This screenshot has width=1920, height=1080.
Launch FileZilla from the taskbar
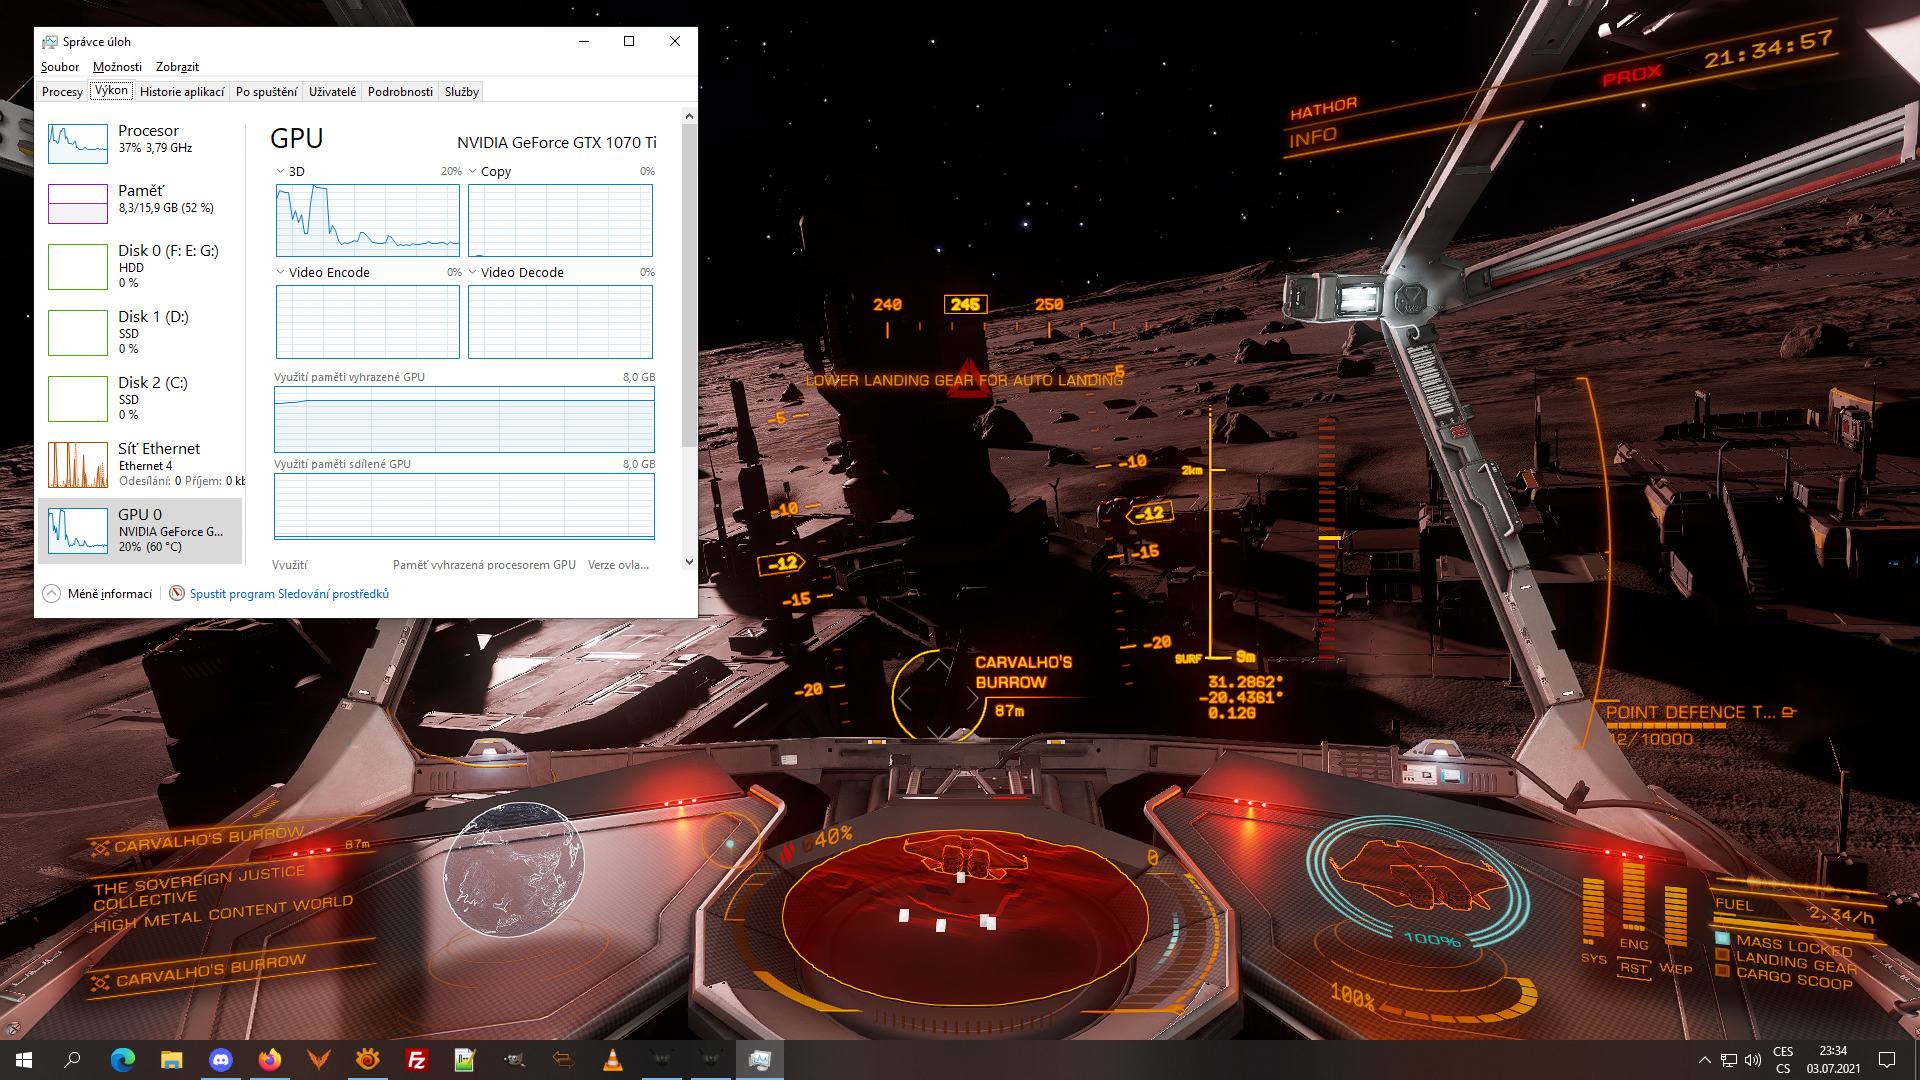pyautogui.click(x=416, y=1060)
